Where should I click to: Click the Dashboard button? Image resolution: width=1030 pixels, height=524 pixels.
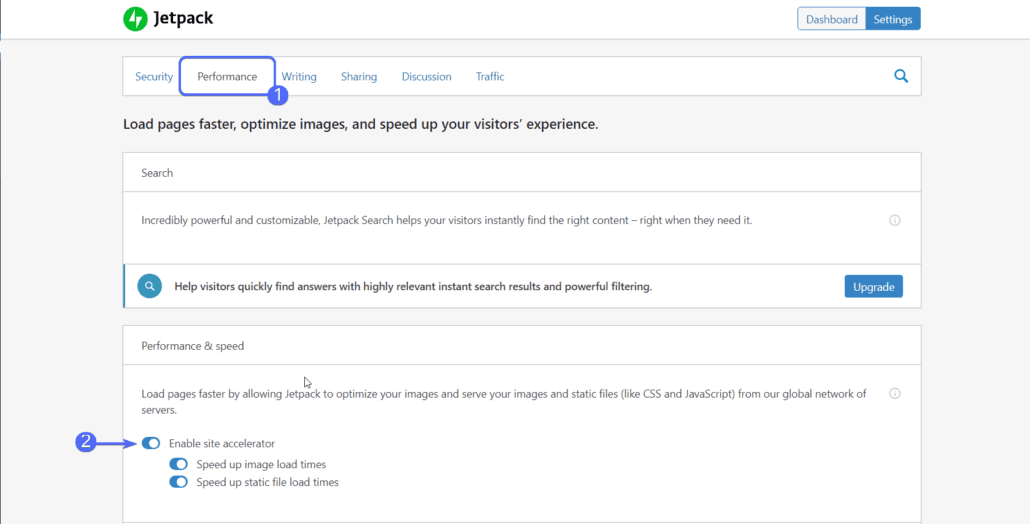(832, 19)
